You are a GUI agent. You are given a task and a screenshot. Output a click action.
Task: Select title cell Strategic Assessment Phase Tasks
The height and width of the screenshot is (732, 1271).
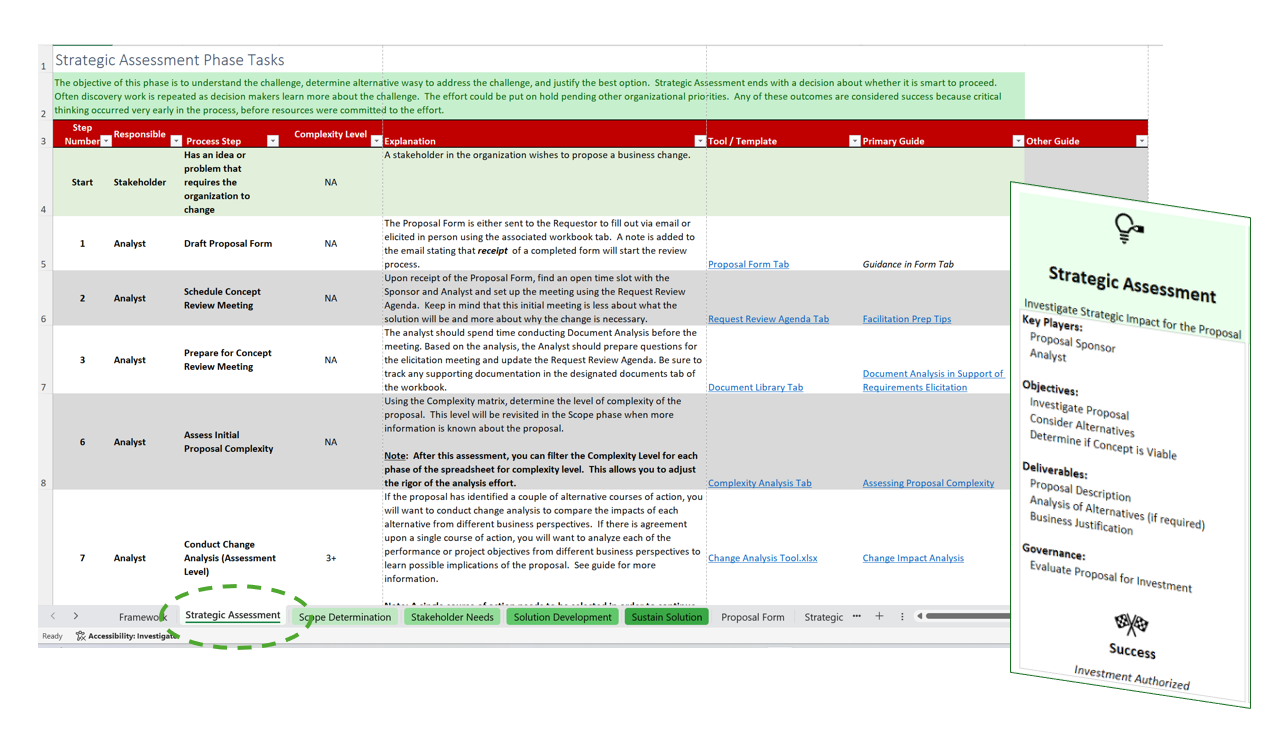169,60
